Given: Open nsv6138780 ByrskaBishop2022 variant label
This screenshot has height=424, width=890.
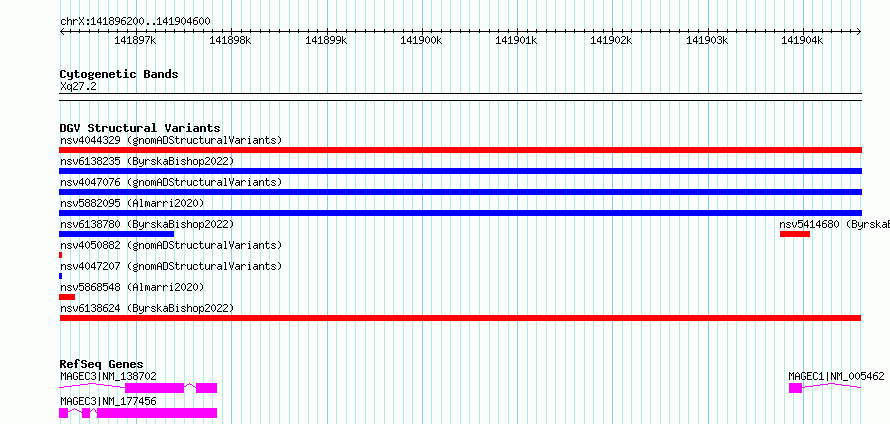Looking at the screenshot, I should tap(147, 224).
